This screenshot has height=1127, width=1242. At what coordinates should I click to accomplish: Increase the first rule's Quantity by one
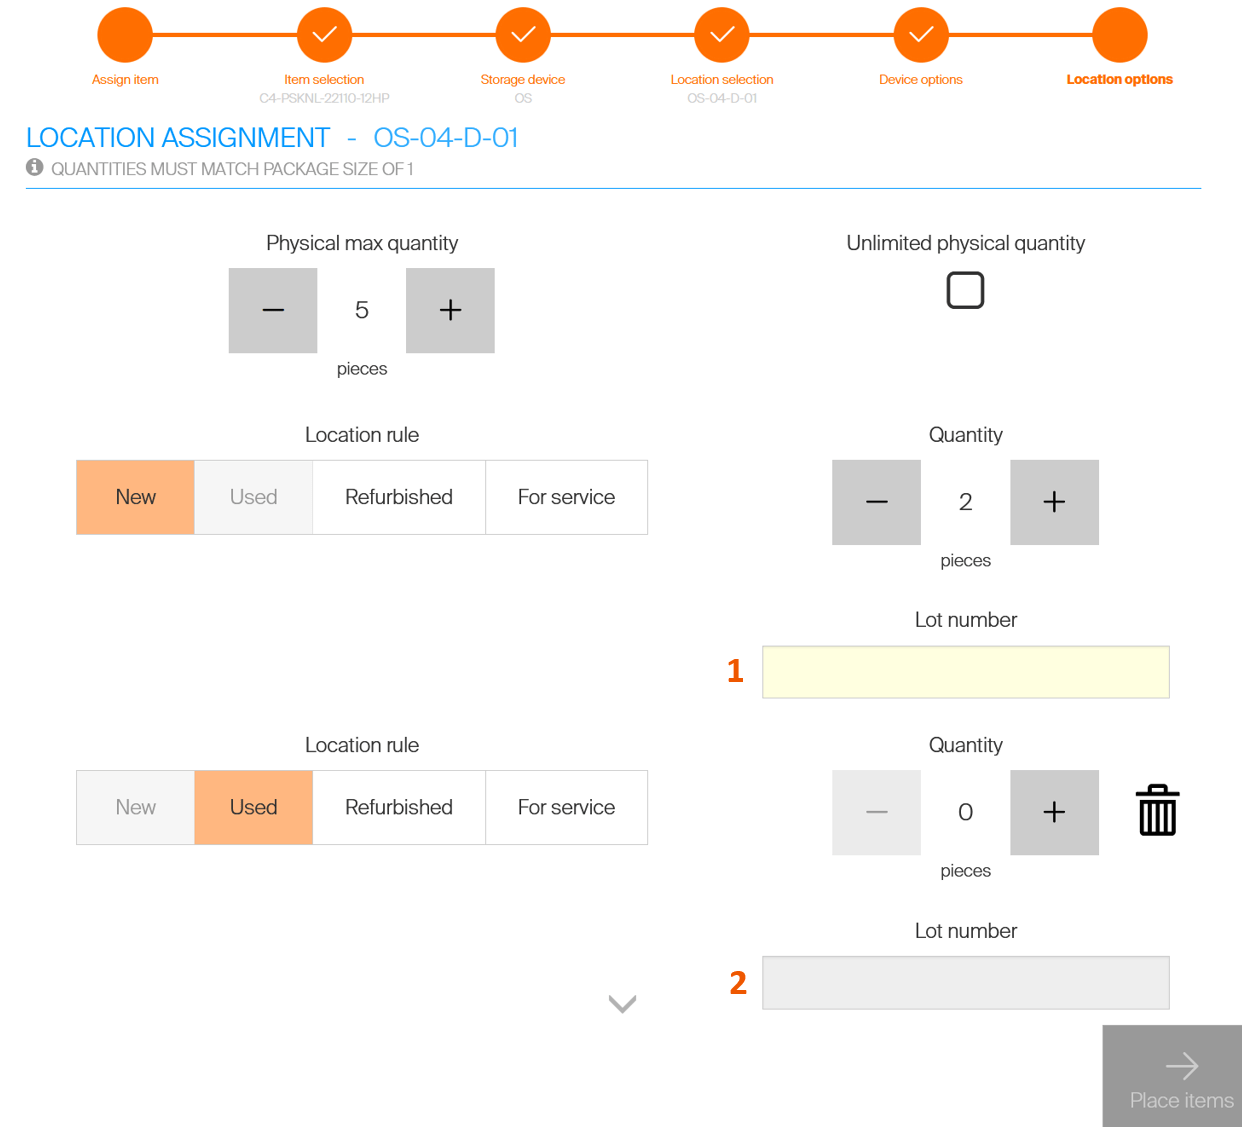[x=1054, y=502]
